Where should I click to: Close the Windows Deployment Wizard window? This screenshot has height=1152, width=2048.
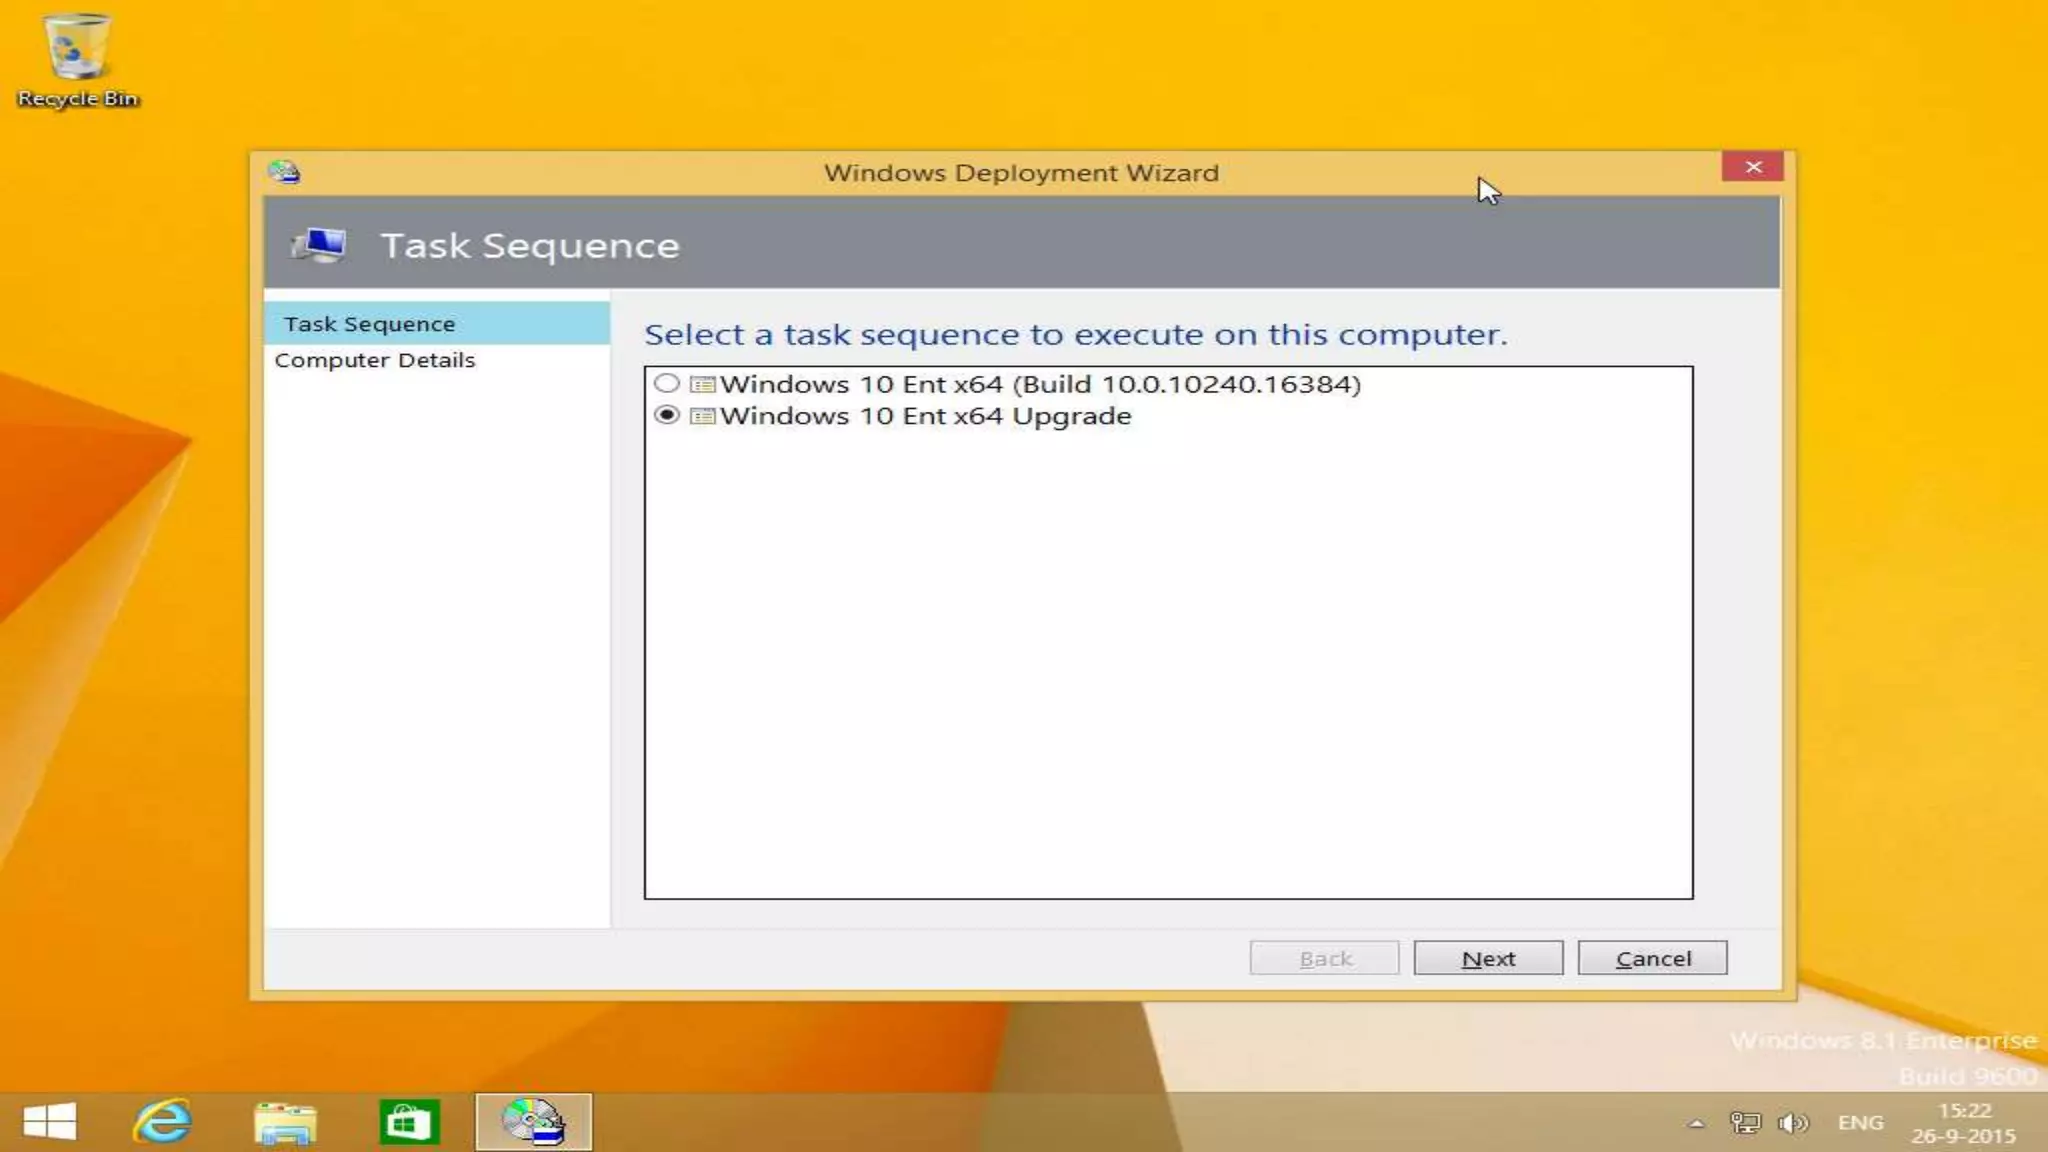pos(1753,167)
